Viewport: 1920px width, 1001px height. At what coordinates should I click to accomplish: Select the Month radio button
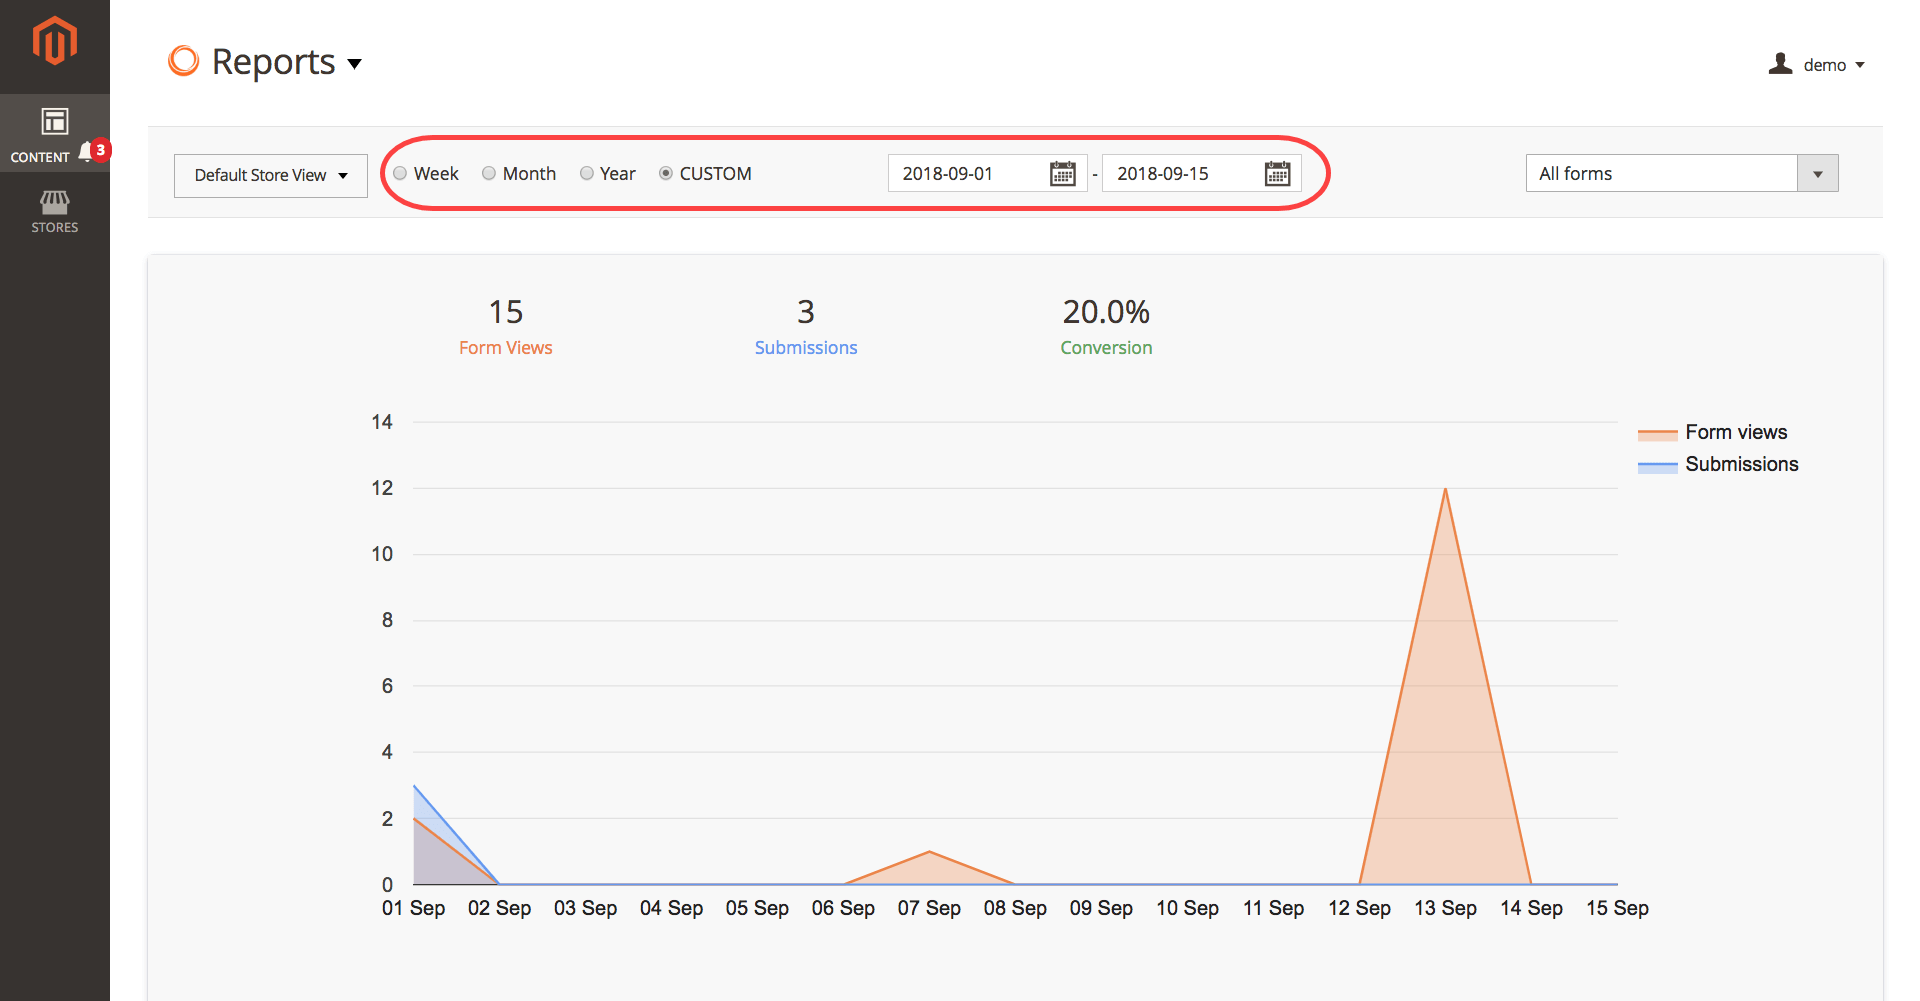tap(489, 174)
